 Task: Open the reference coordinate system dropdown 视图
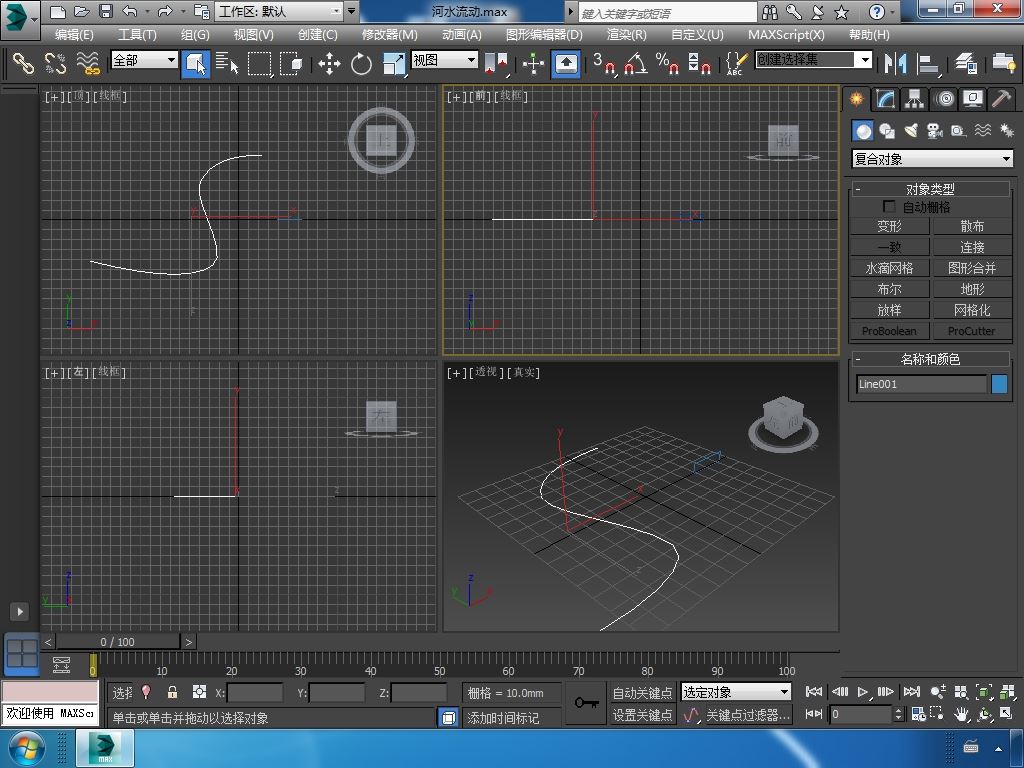(445, 60)
